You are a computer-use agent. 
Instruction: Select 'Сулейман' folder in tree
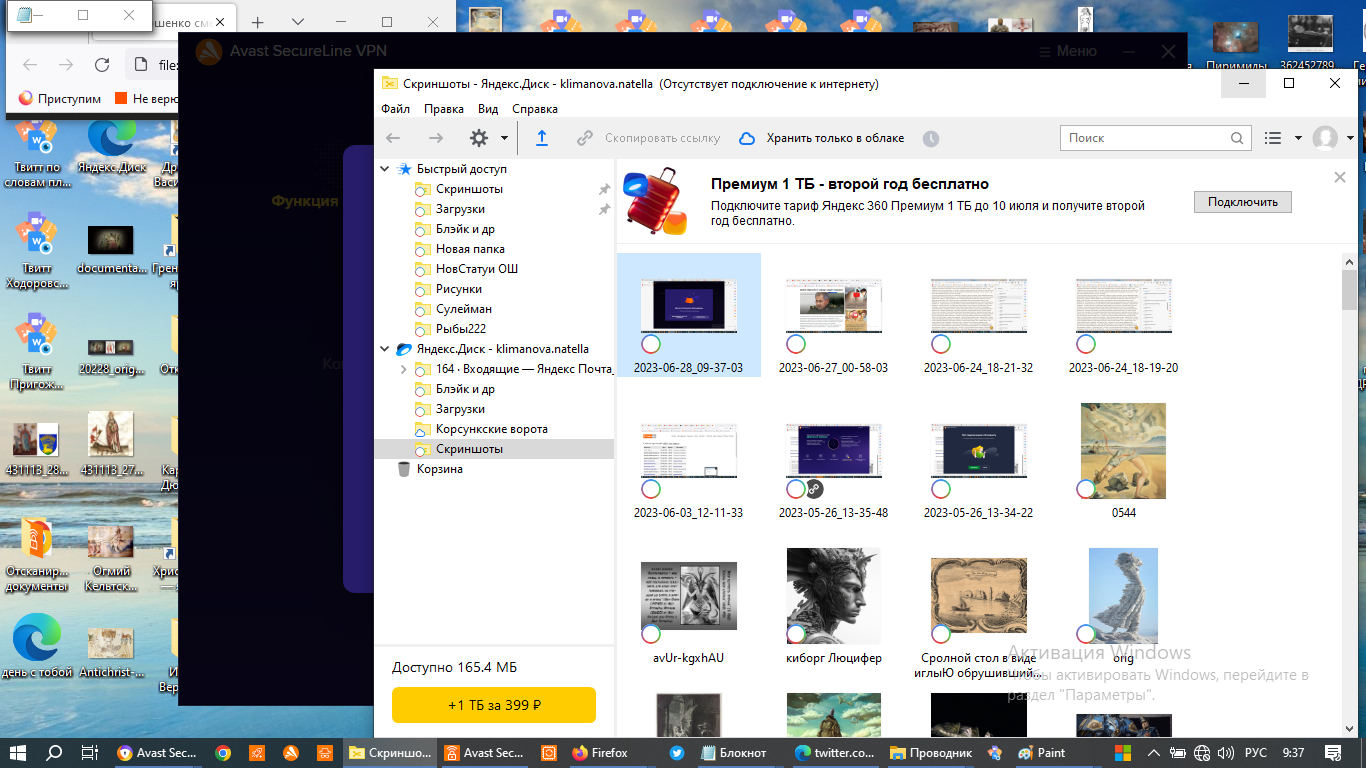[464, 309]
